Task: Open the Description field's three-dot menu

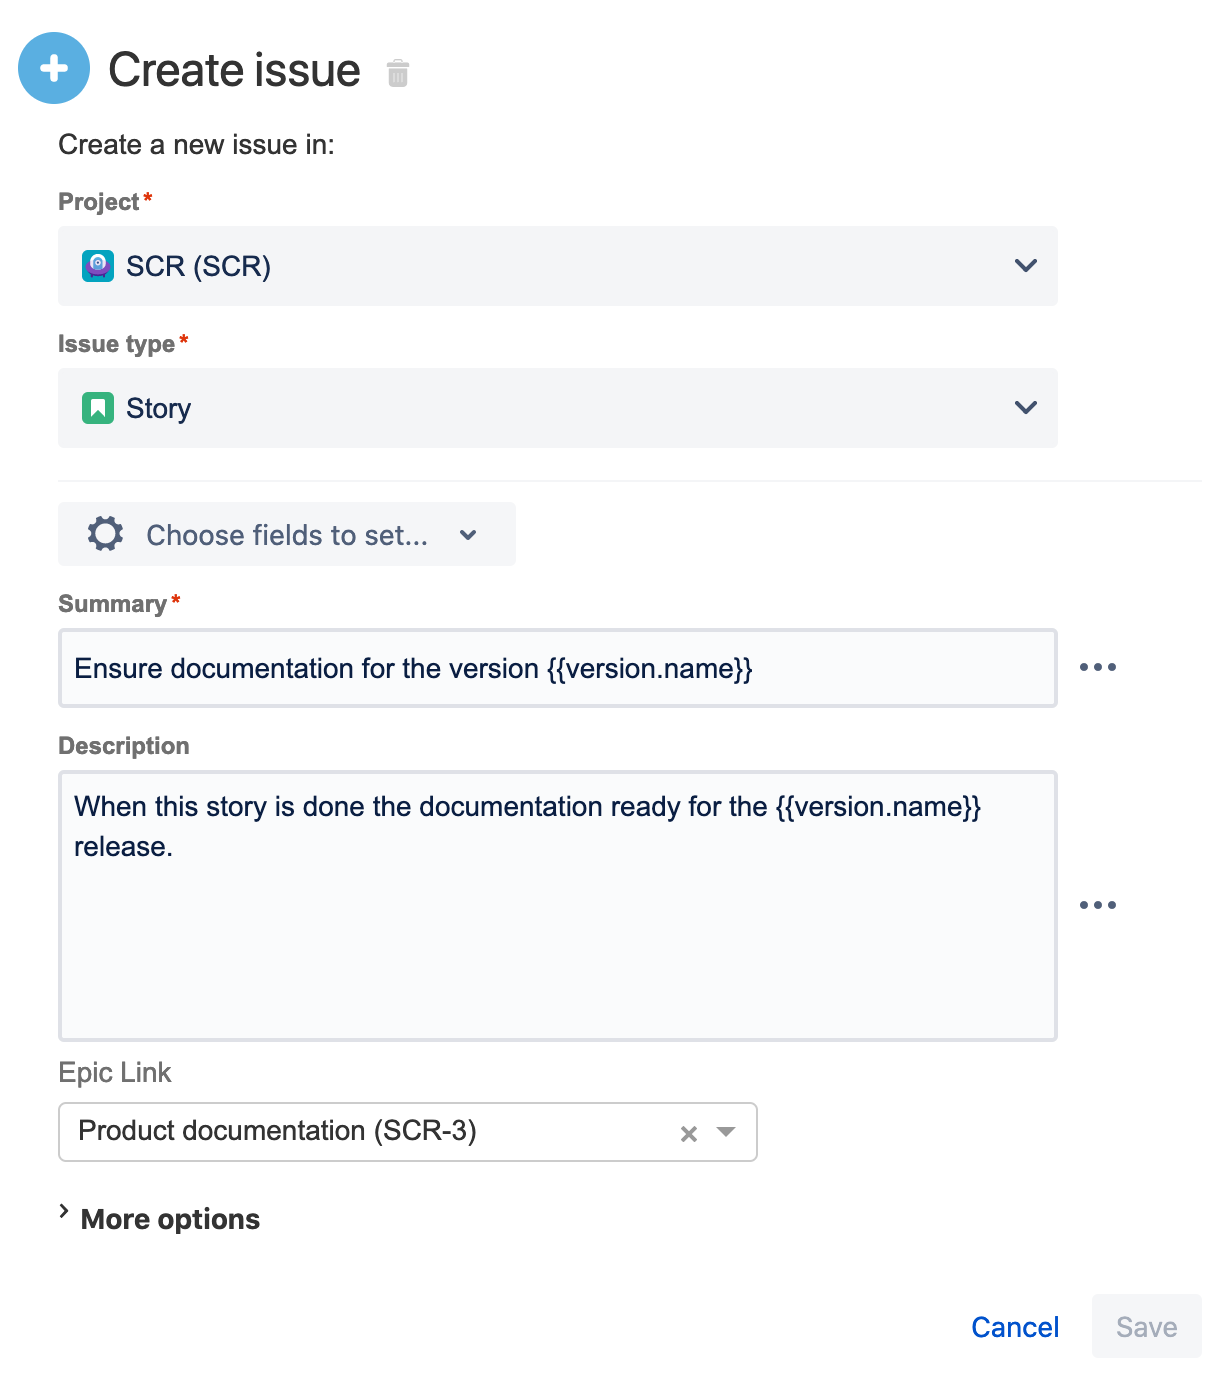Action: (x=1097, y=905)
